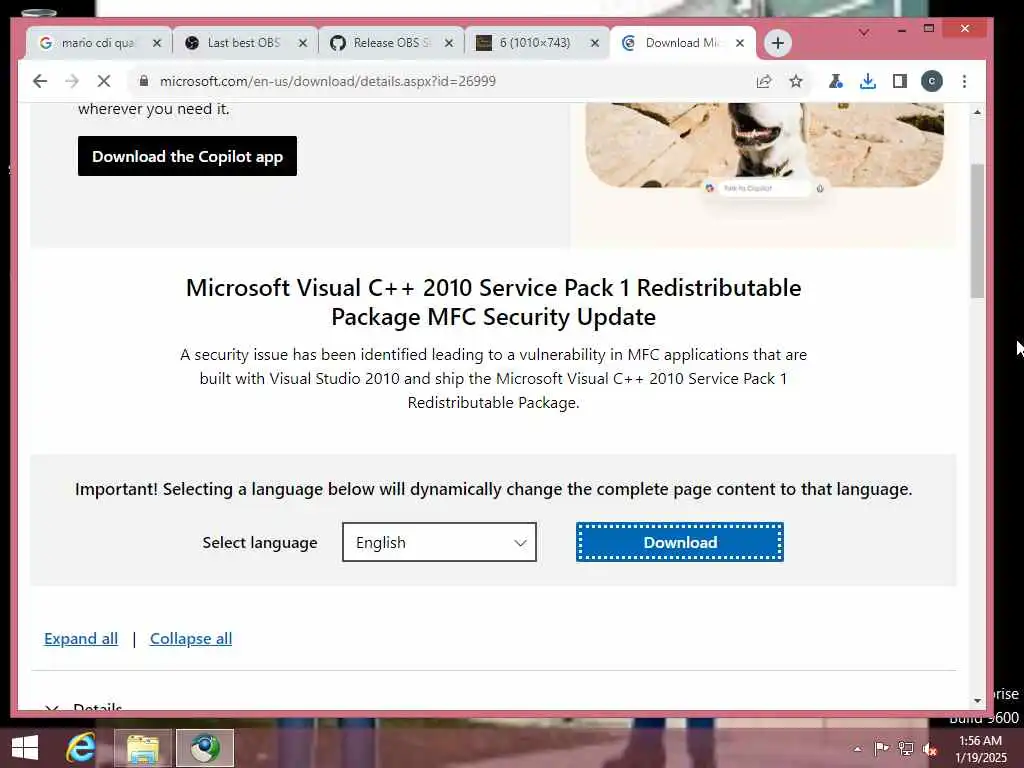Click the page title heading text

(493, 302)
